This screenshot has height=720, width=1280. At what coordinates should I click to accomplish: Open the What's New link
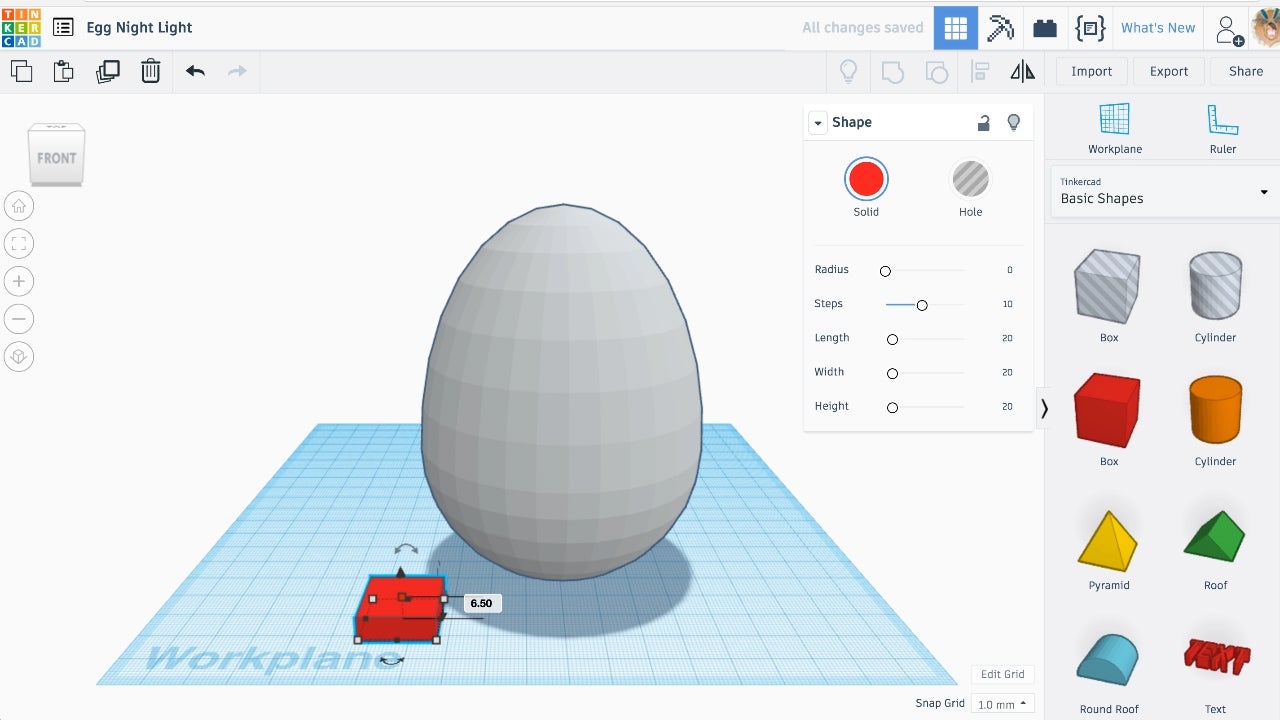click(1157, 28)
